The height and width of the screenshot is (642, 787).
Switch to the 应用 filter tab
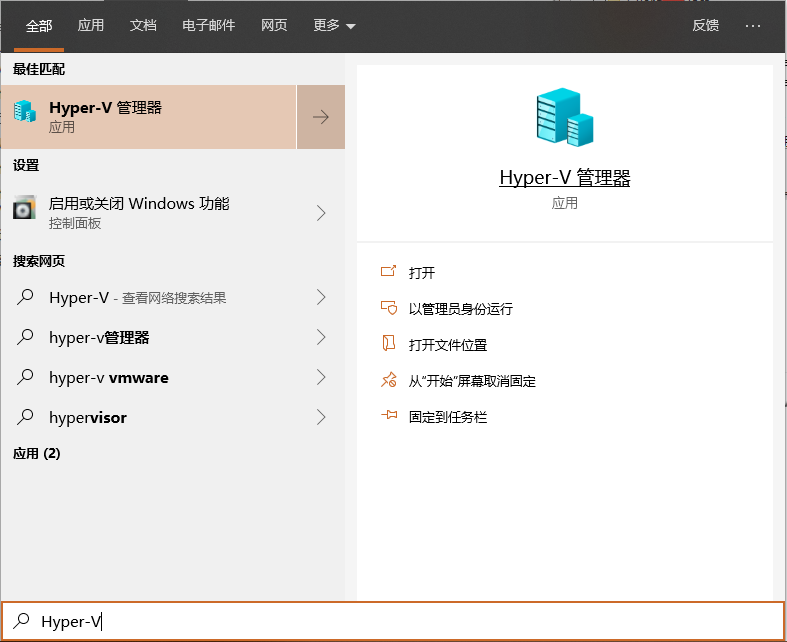point(90,25)
